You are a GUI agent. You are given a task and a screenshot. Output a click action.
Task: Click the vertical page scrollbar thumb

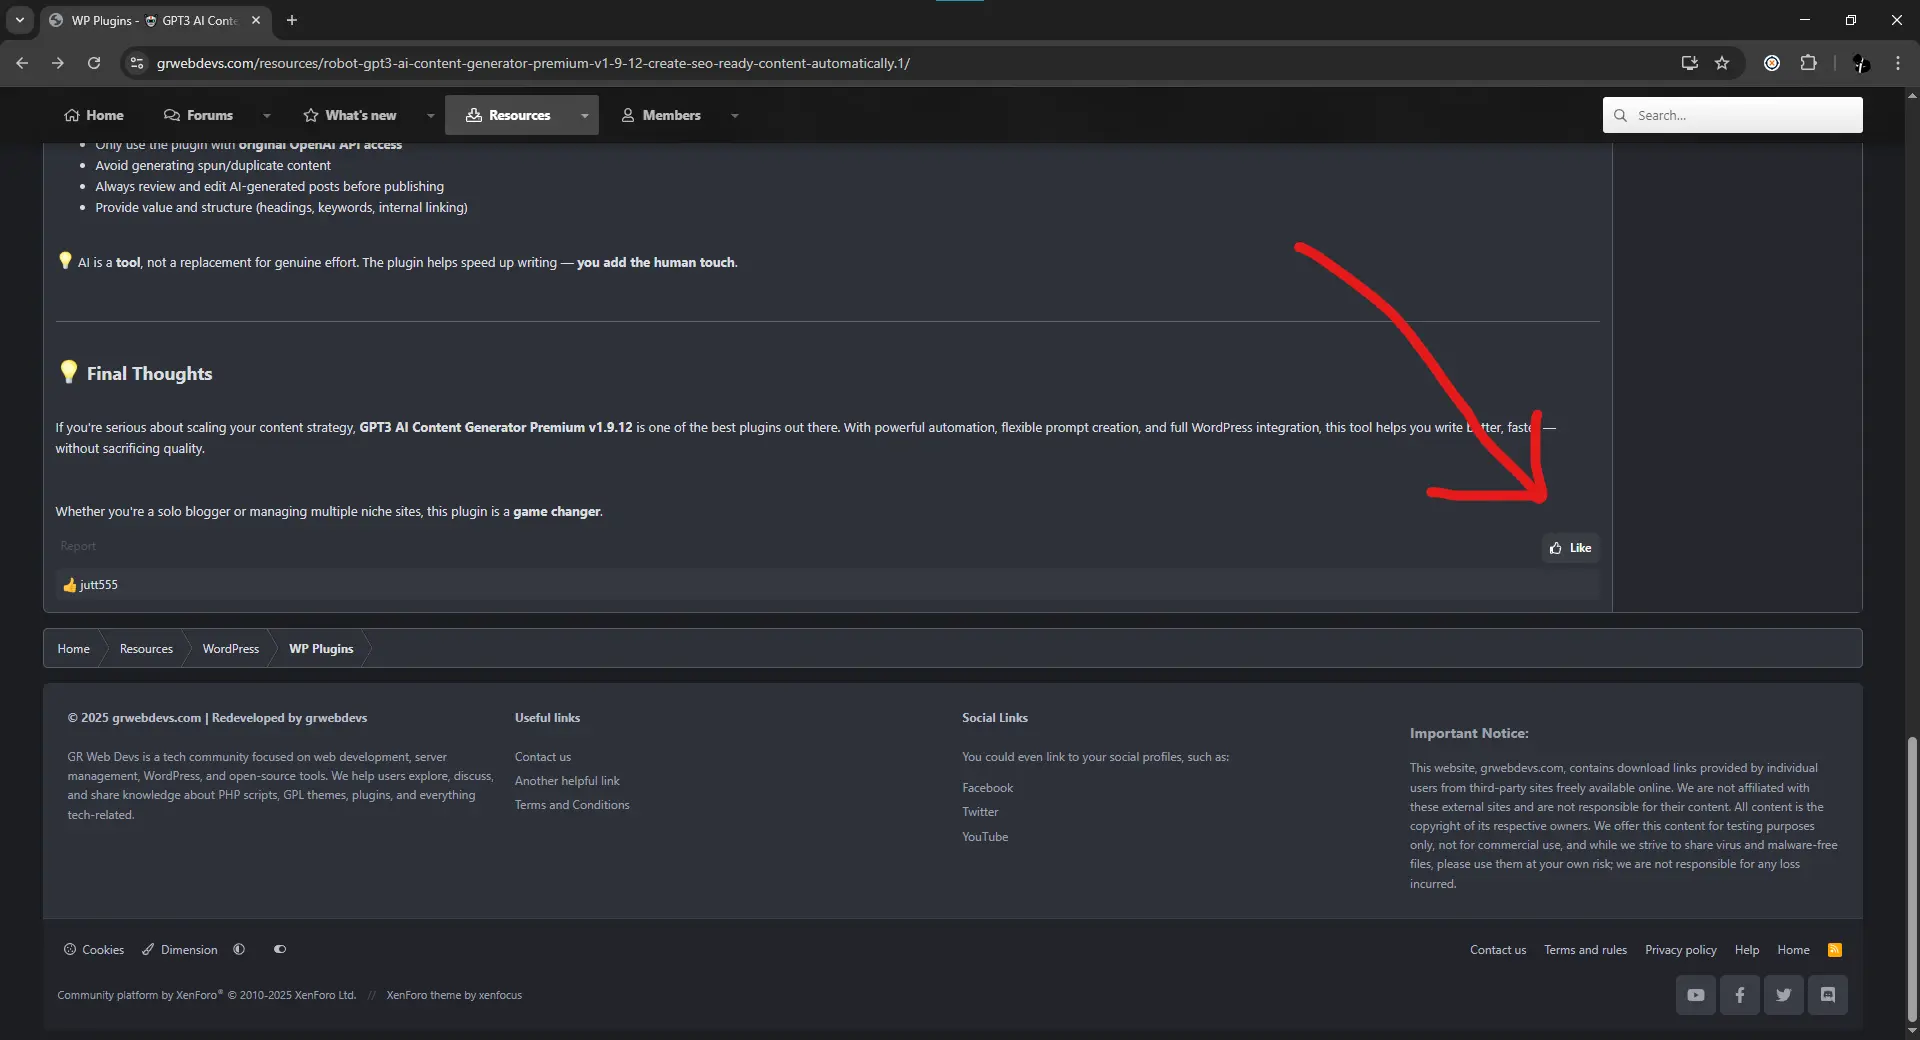pos(1912,878)
